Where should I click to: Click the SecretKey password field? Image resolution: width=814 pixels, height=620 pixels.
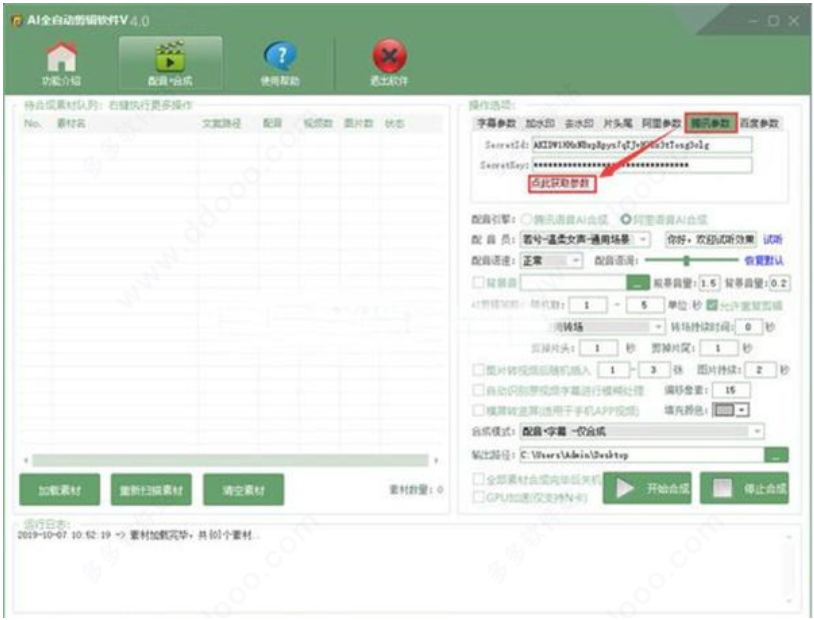642,165
